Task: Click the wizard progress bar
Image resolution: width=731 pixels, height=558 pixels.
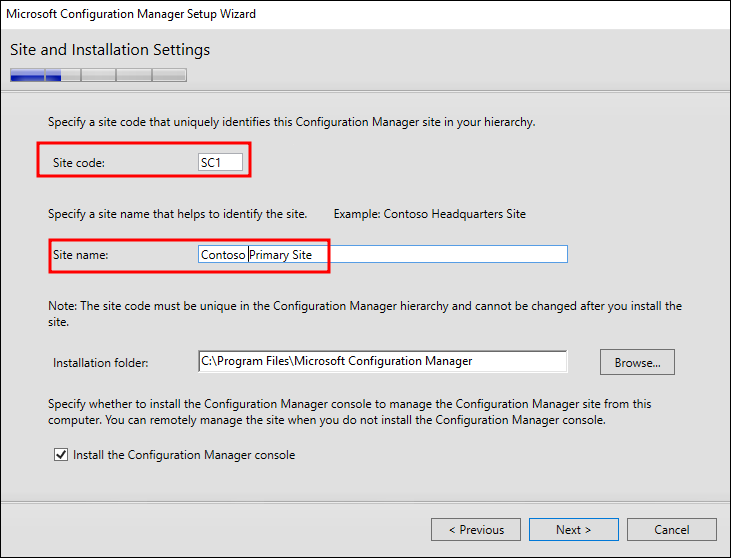Action: click(x=98, y=74)
